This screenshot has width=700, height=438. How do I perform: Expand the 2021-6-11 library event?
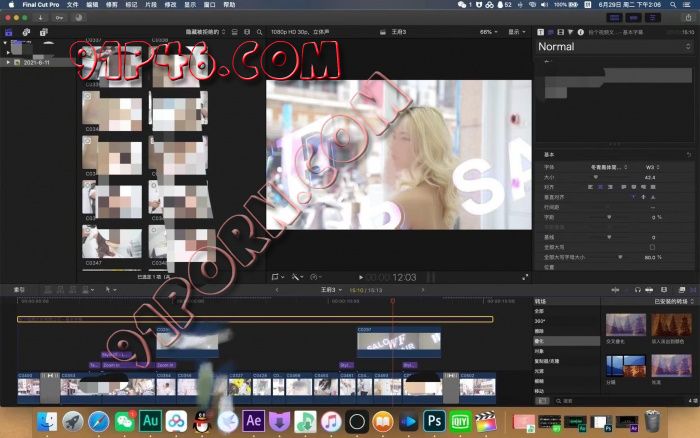pyautogui.click(x=8, y=62)
